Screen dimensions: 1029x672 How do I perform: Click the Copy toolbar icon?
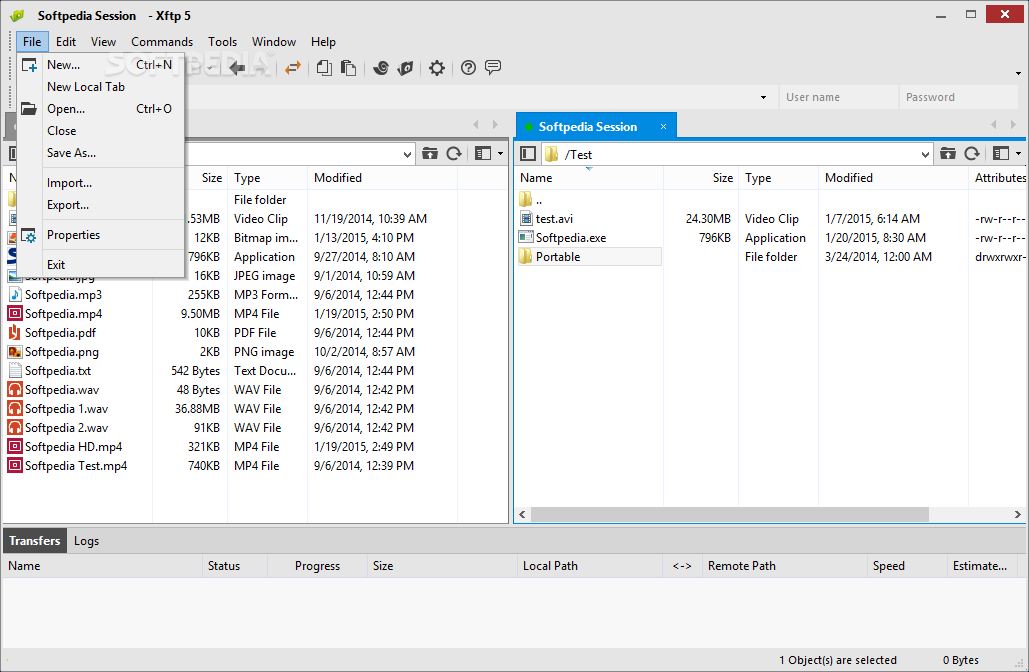pyautogui.click(x=324, y=68)
